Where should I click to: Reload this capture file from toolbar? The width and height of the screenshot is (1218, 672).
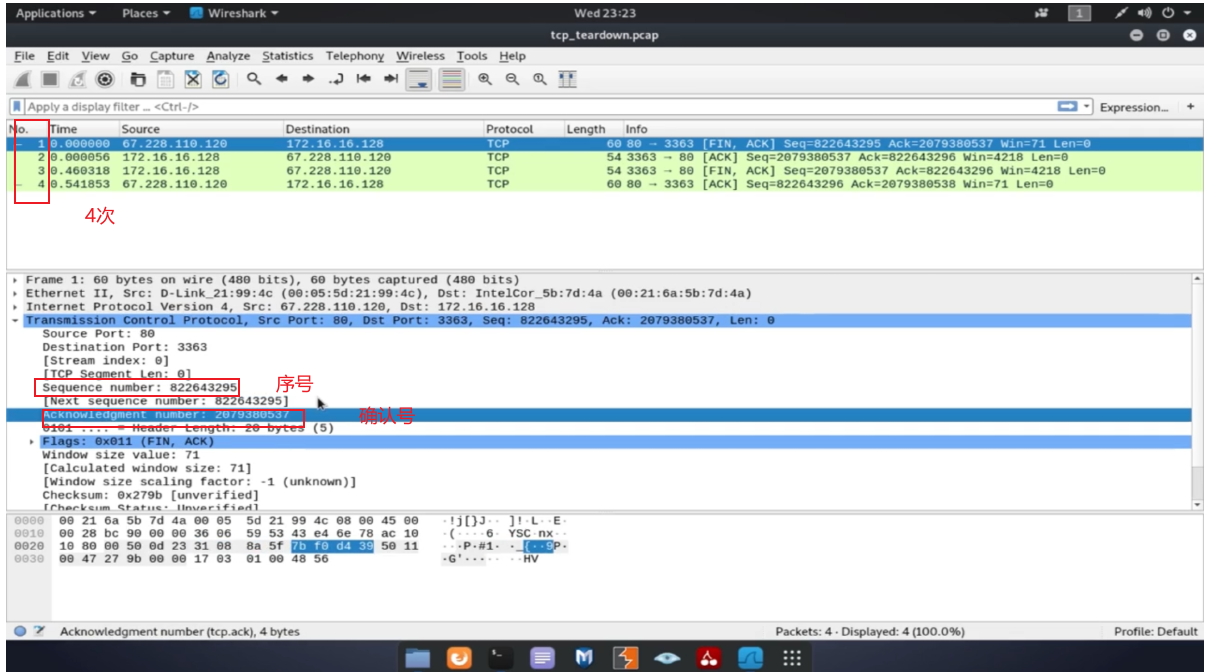pos(221,79)
